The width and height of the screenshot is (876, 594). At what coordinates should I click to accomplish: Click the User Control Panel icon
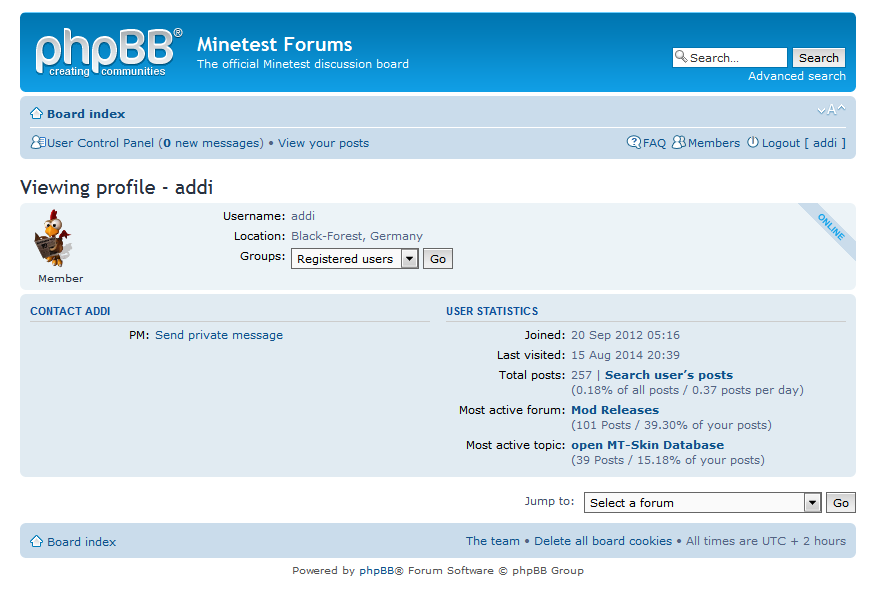pyautogui.click(x=38, y=143)
